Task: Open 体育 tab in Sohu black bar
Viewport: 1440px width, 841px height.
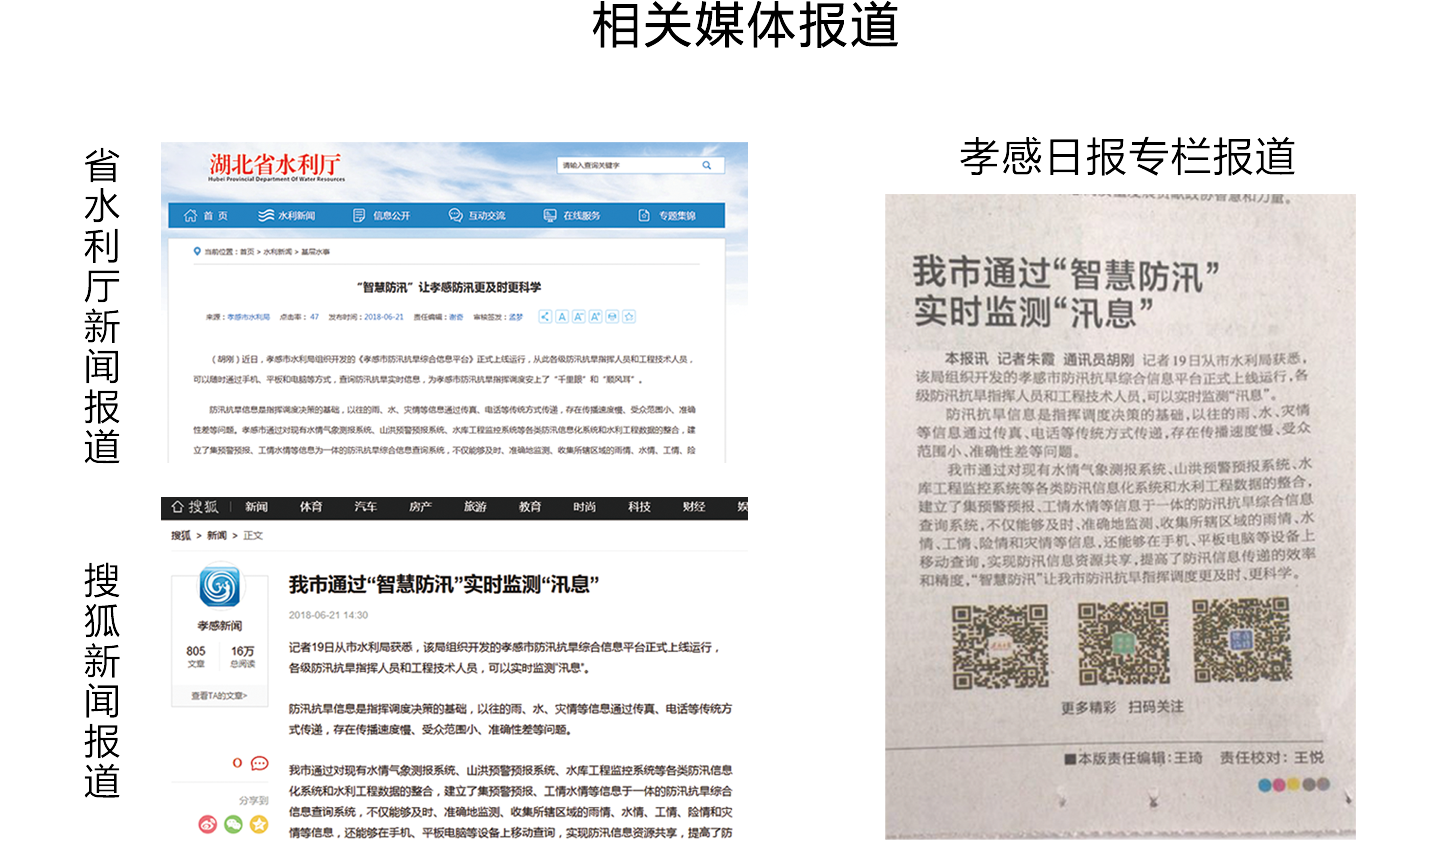Action: pyautogui.click(x=311, y=507)
